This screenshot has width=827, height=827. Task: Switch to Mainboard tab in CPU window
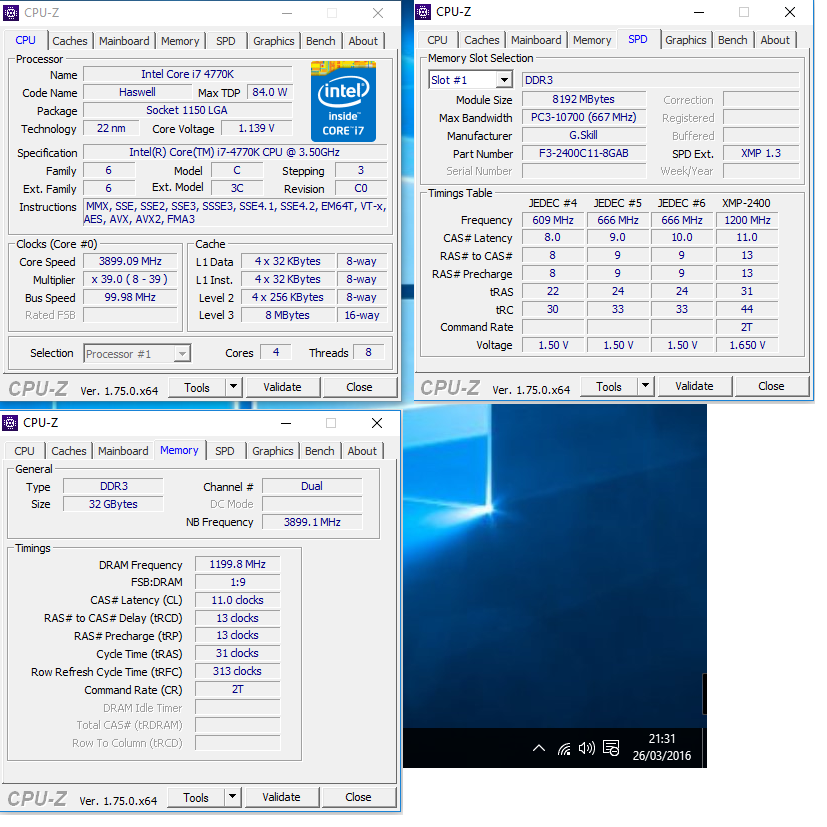pos(126,42)
